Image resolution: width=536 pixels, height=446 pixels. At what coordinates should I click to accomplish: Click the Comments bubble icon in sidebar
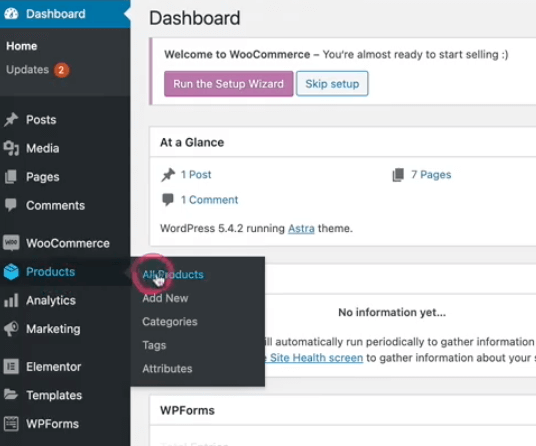(x=11, y=205)
